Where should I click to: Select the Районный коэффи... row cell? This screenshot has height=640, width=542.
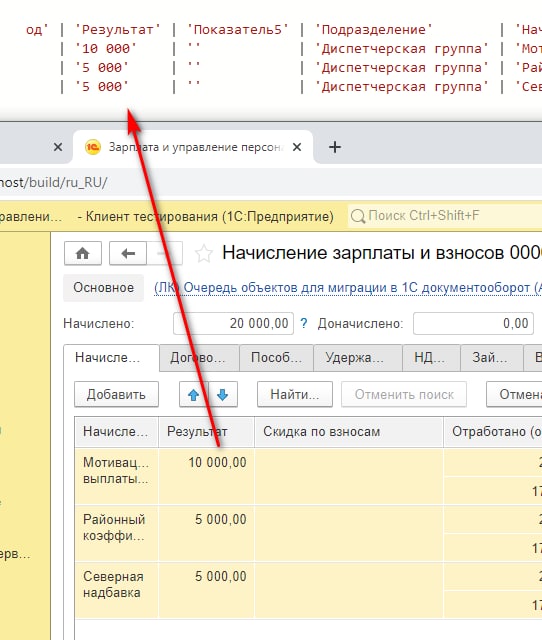(x=116, y=533)
